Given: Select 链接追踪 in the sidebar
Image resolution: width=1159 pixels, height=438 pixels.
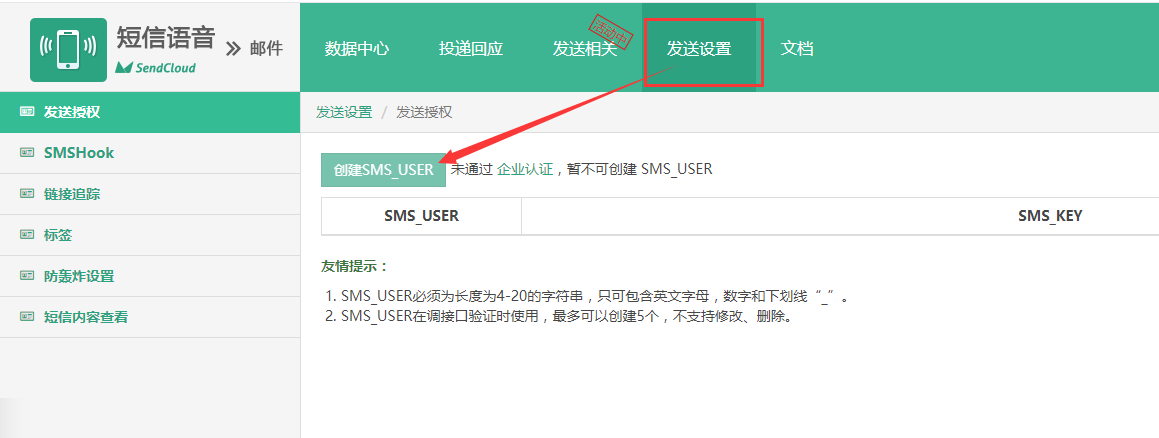Looking at the screenshot, I should (150, 194).
